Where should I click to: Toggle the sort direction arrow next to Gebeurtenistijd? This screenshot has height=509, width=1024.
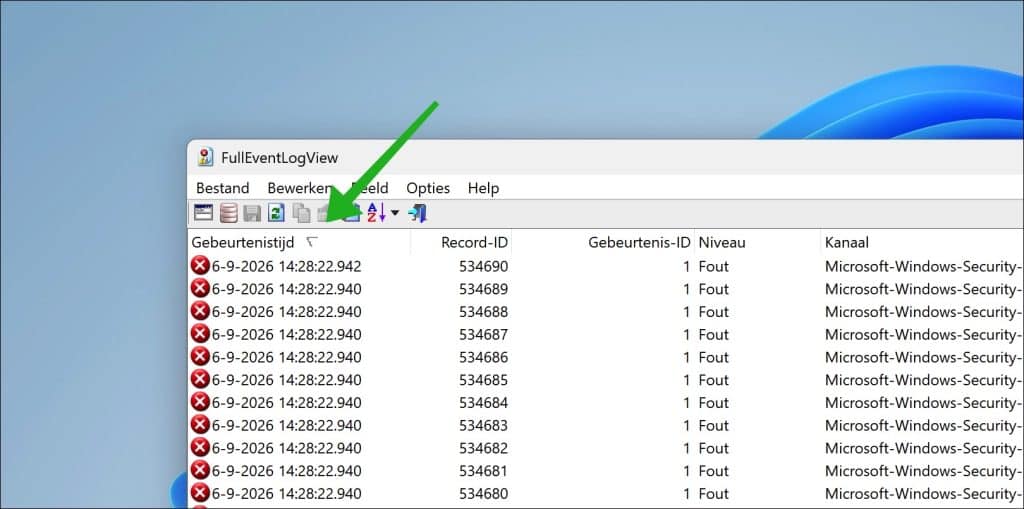312,242
